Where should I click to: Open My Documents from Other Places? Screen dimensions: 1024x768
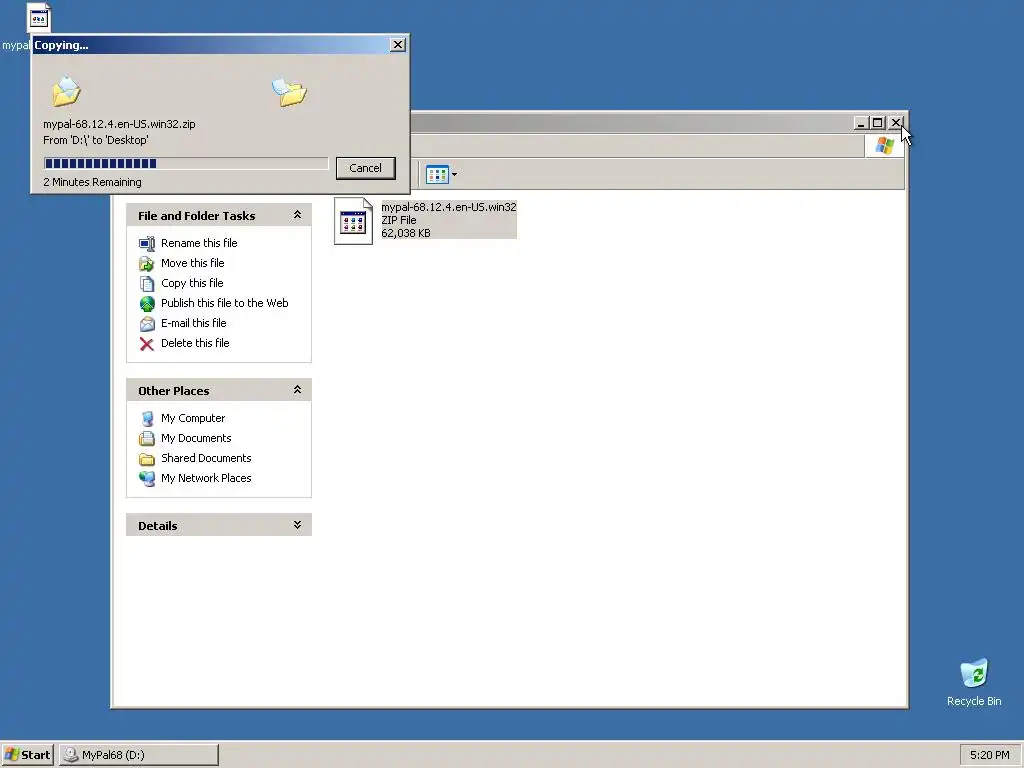coord(196,438)
